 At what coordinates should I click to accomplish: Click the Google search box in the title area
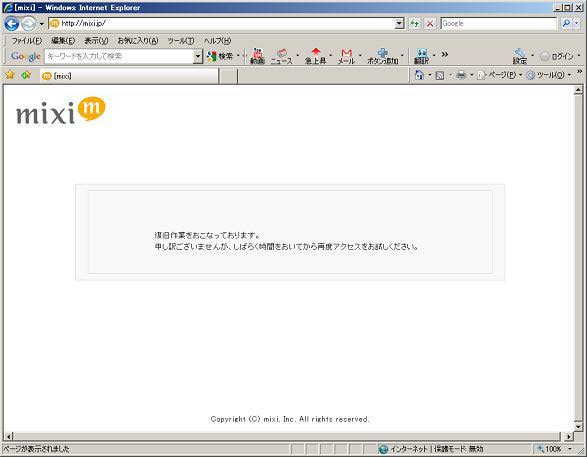[498, 23]
